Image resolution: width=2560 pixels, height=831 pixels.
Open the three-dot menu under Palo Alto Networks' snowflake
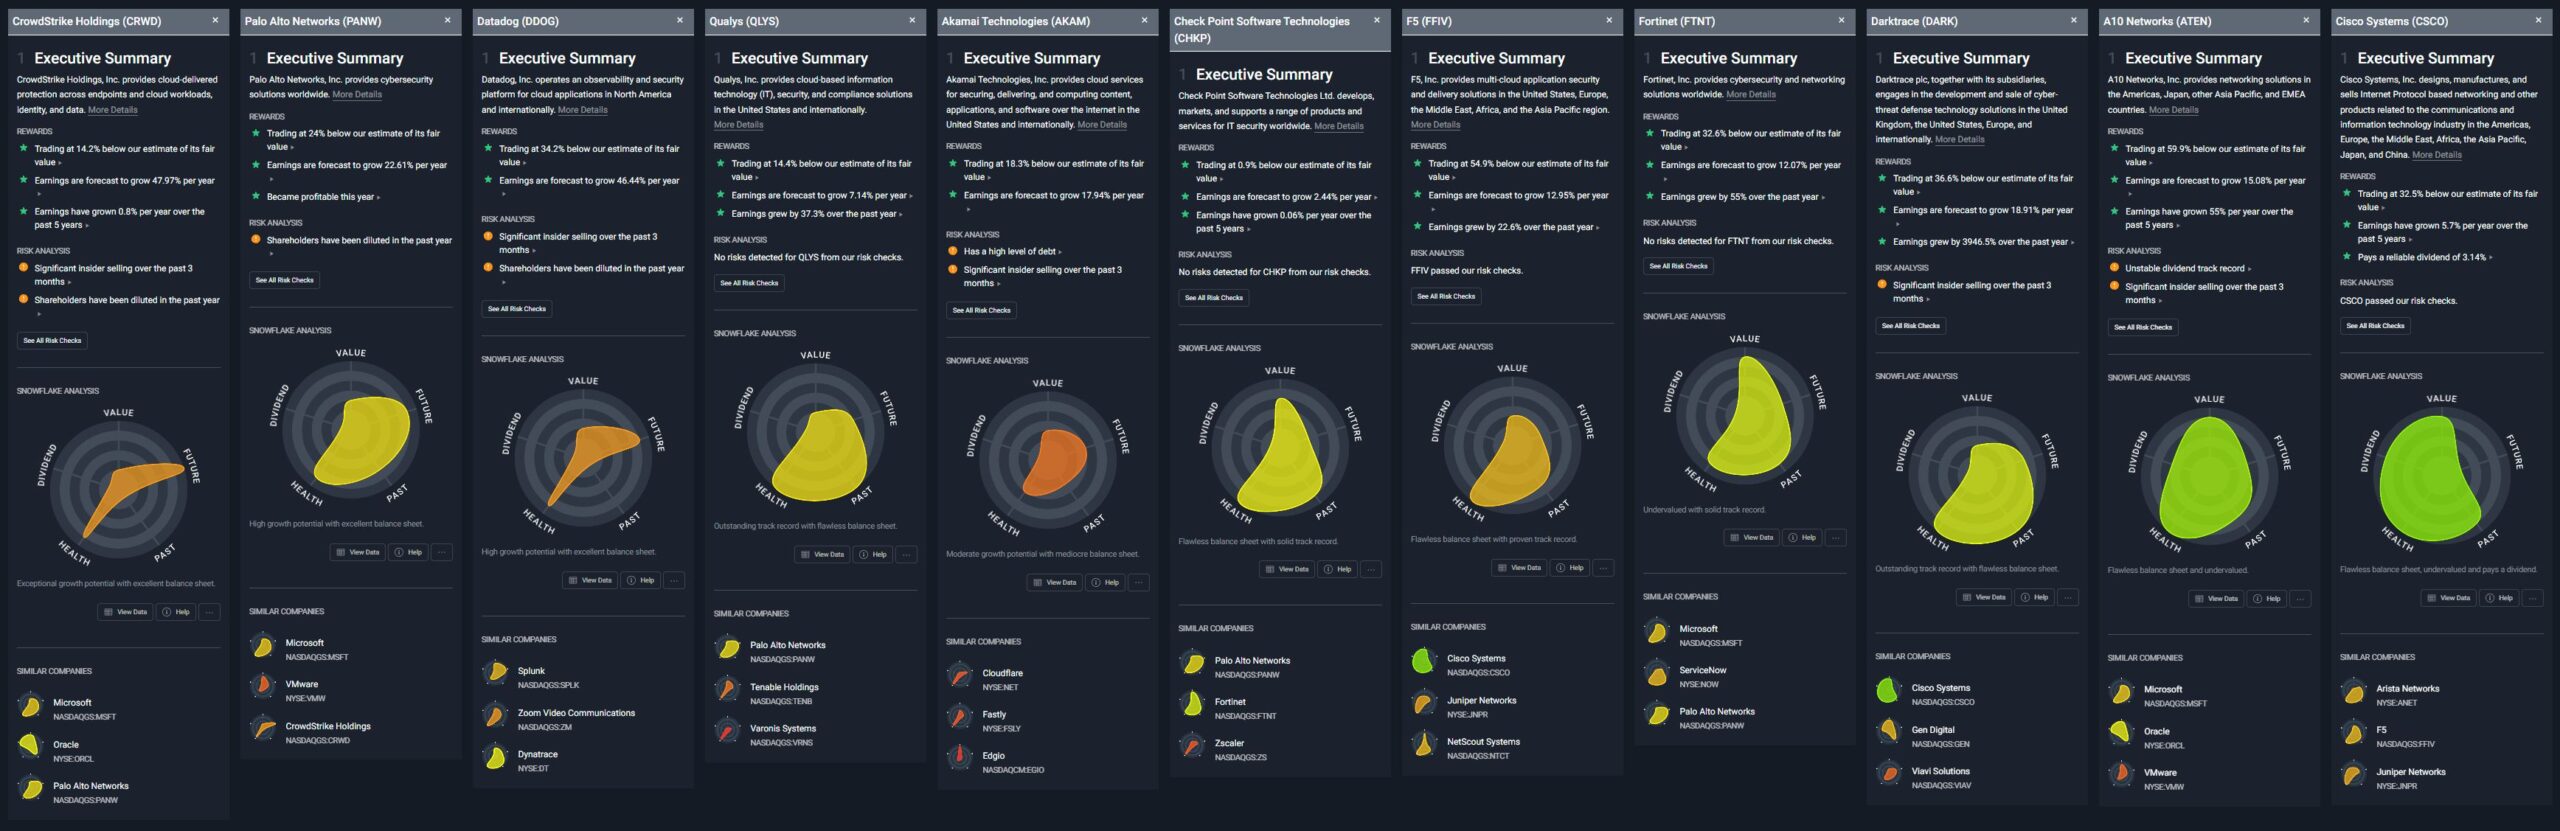pyautogui.click(x=442, y=552)
